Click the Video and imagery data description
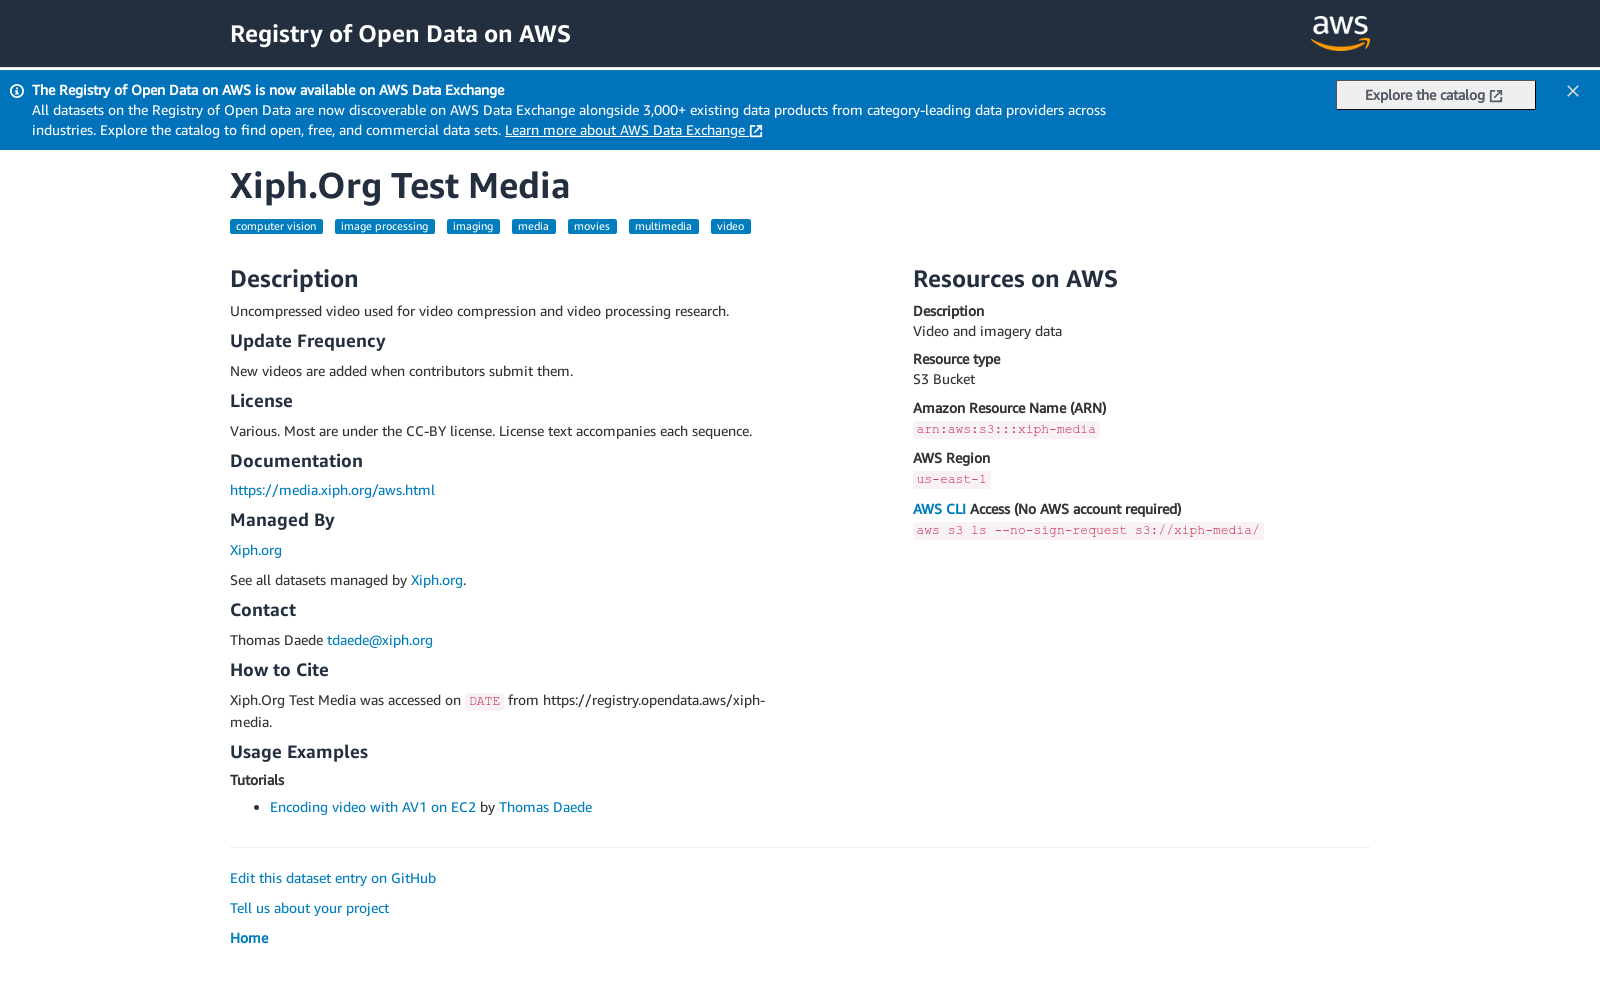Image resolution: width=1600 pixels, height=1000 pixels. (x=987, y=331)
